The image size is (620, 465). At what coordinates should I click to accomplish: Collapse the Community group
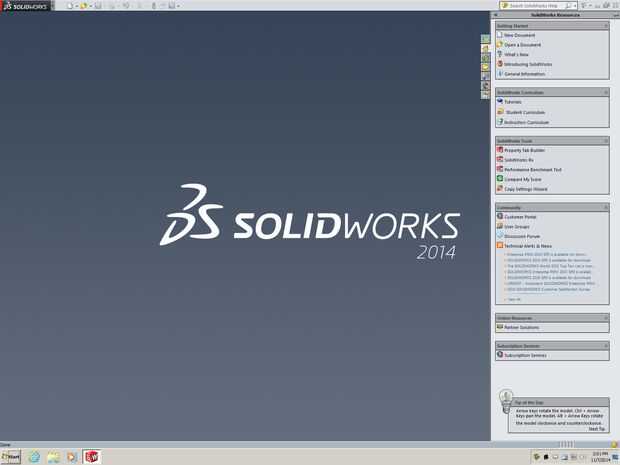[606, 207]
